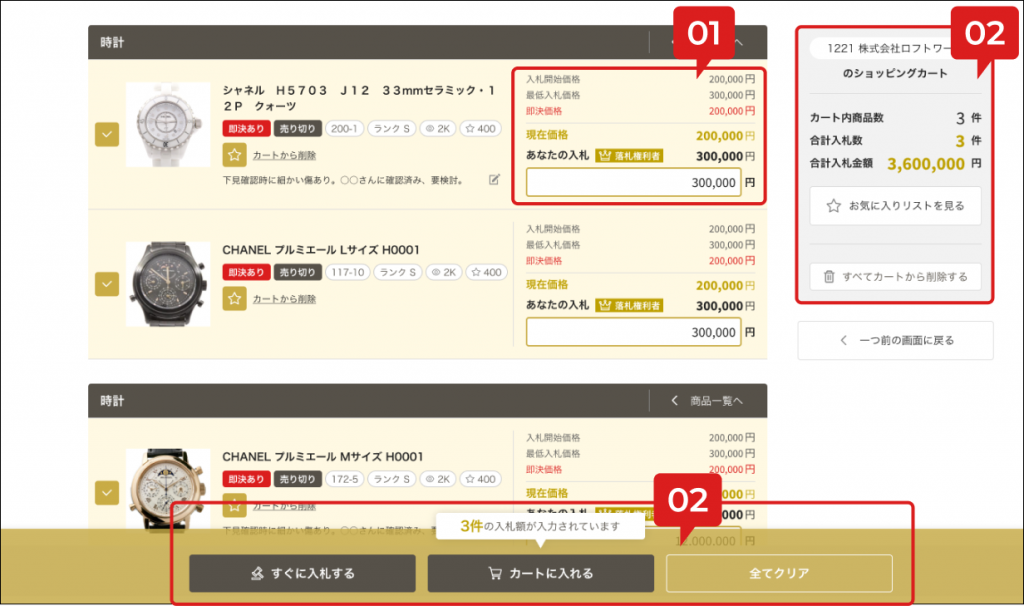The image size is (1024, 606).
Task: Open the gold プルミエール Mサイズ watch thumbnail
Action: [x=168, y=490]
